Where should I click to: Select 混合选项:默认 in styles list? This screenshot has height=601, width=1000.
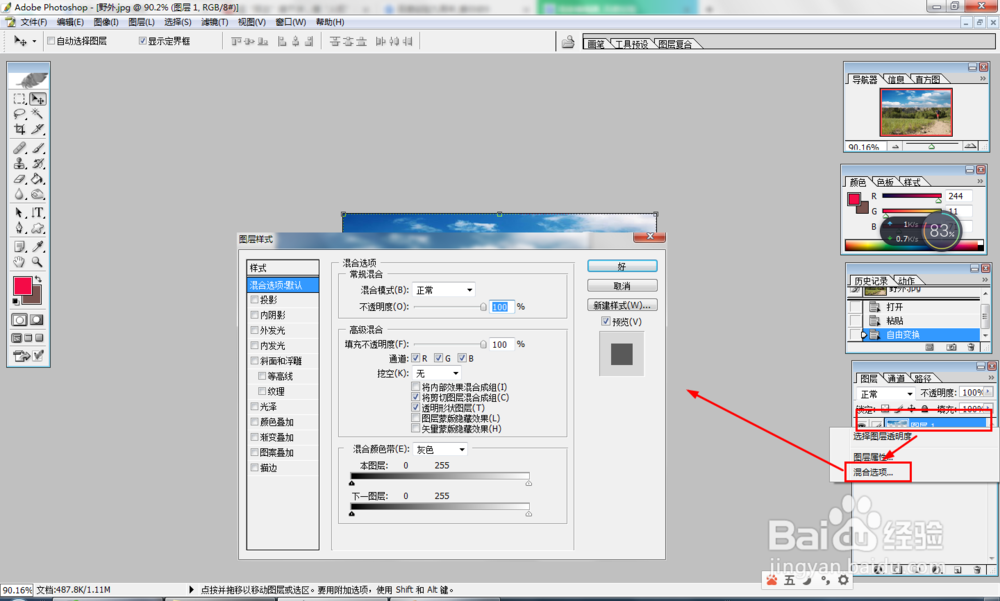[283, 285]
